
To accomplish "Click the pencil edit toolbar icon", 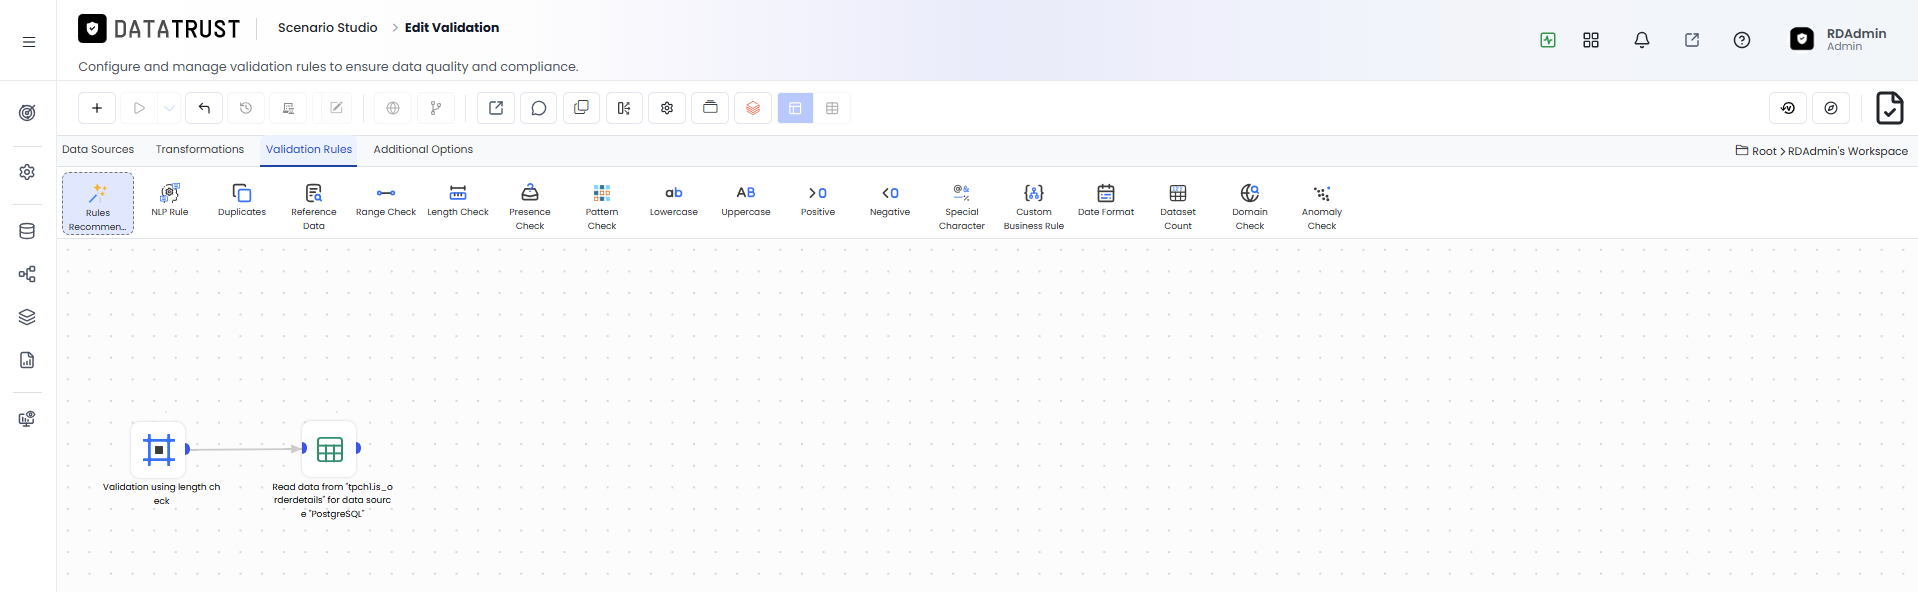I will click(x=336, y=108).
